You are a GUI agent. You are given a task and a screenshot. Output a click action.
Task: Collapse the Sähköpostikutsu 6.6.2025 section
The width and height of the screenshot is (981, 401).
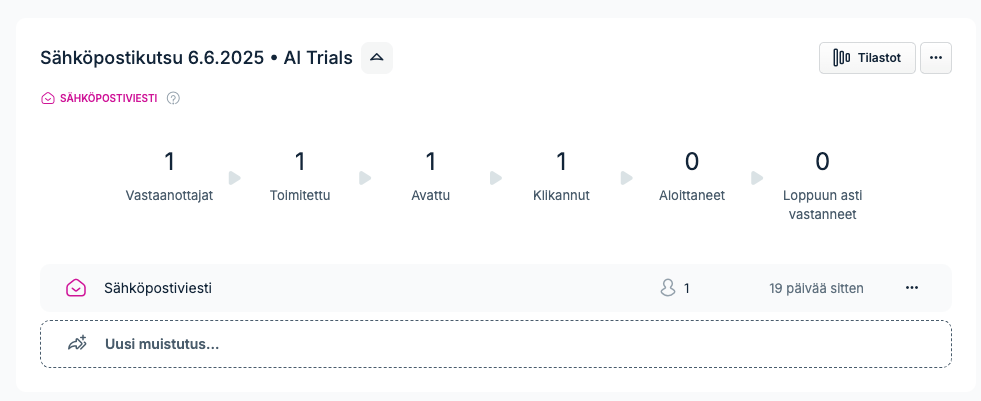coord(377,58)
